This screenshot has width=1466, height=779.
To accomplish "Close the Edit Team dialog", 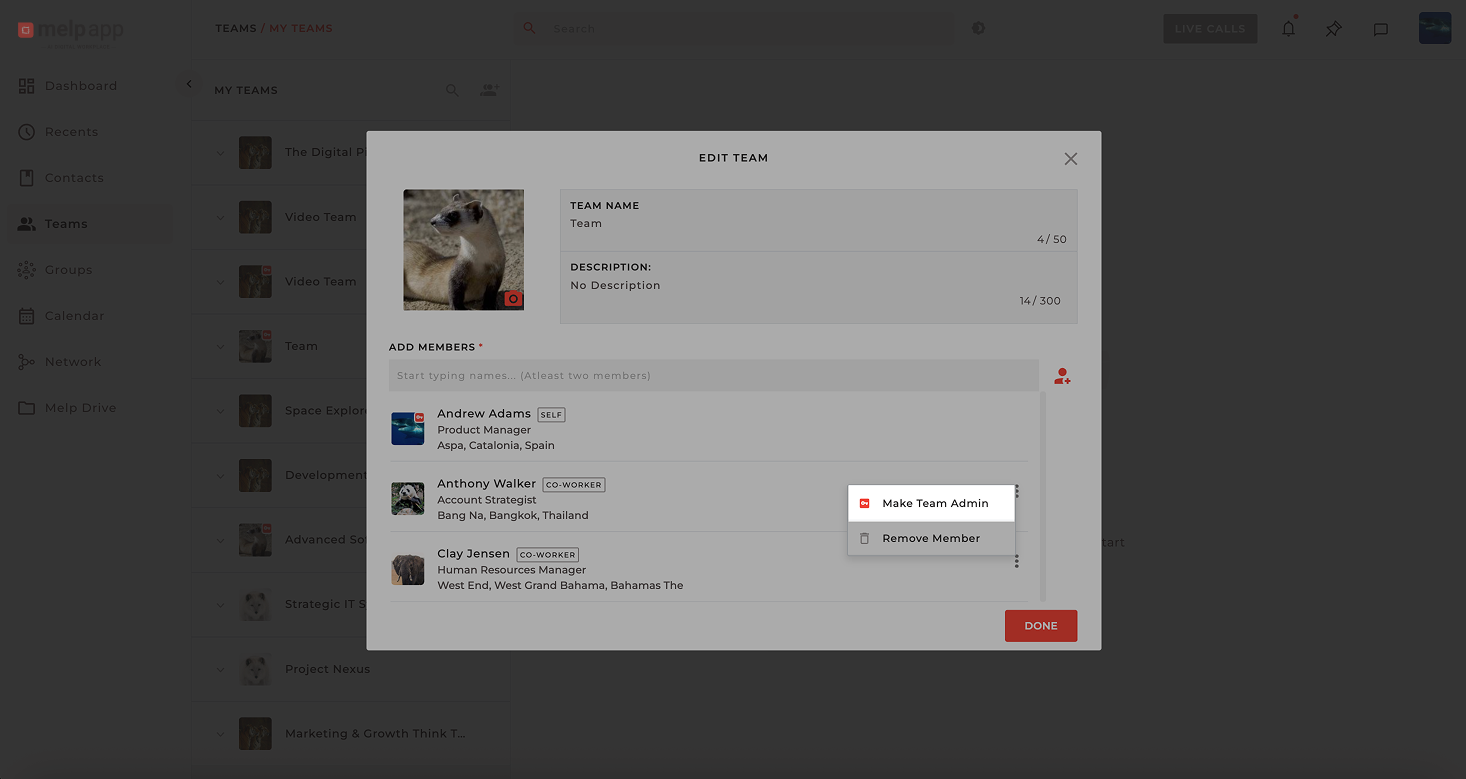I will (x=1070, y=159).
